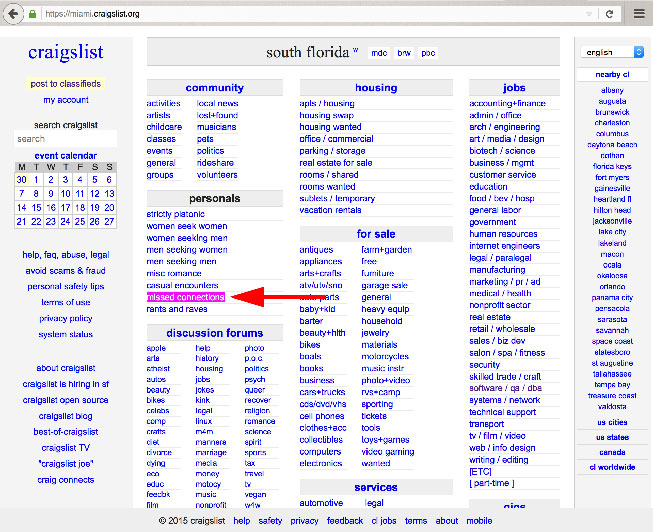Open help, faq, abuse, legal link
Image resolution: width=653 pixels, height=532 pixels.
click(x=66, y=255)
